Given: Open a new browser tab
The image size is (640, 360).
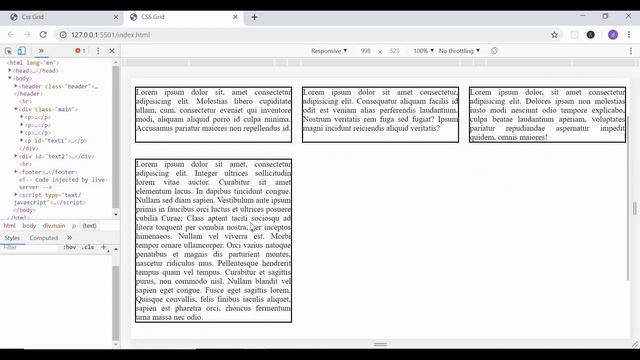Looking at the screenshot, I should click(x=254, y=17).
